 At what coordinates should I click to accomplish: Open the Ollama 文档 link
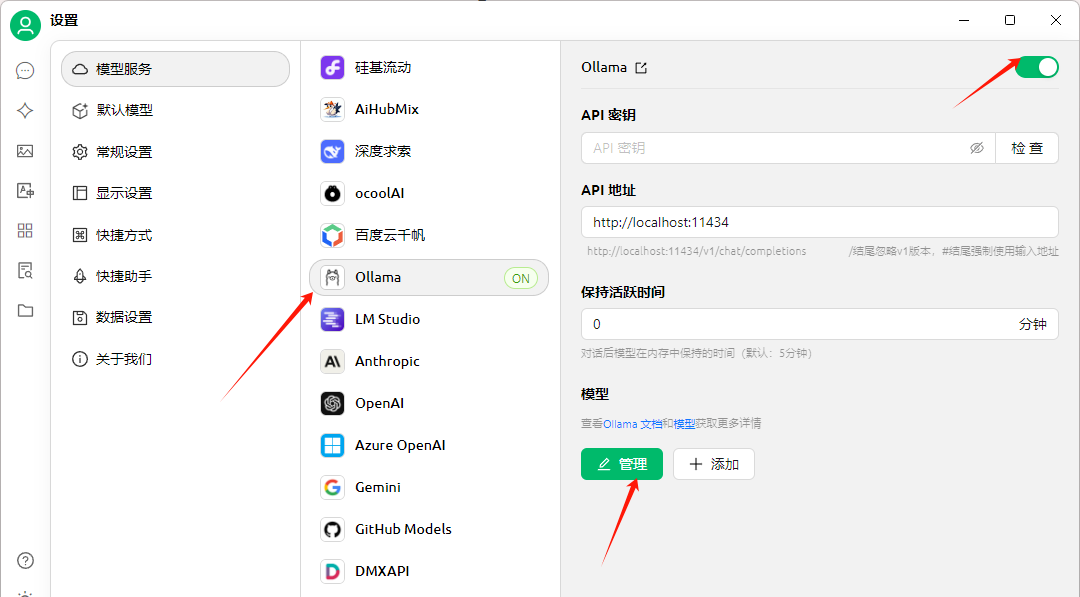pyautogui.click(x=633, y=423)
